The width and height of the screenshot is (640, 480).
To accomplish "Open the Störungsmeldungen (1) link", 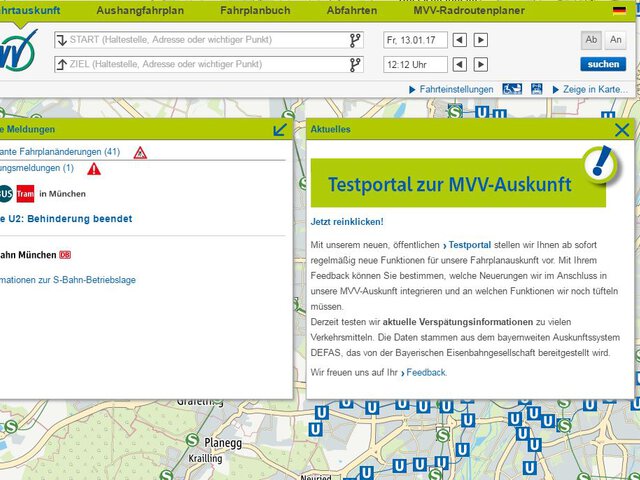I will pos(37,168).
